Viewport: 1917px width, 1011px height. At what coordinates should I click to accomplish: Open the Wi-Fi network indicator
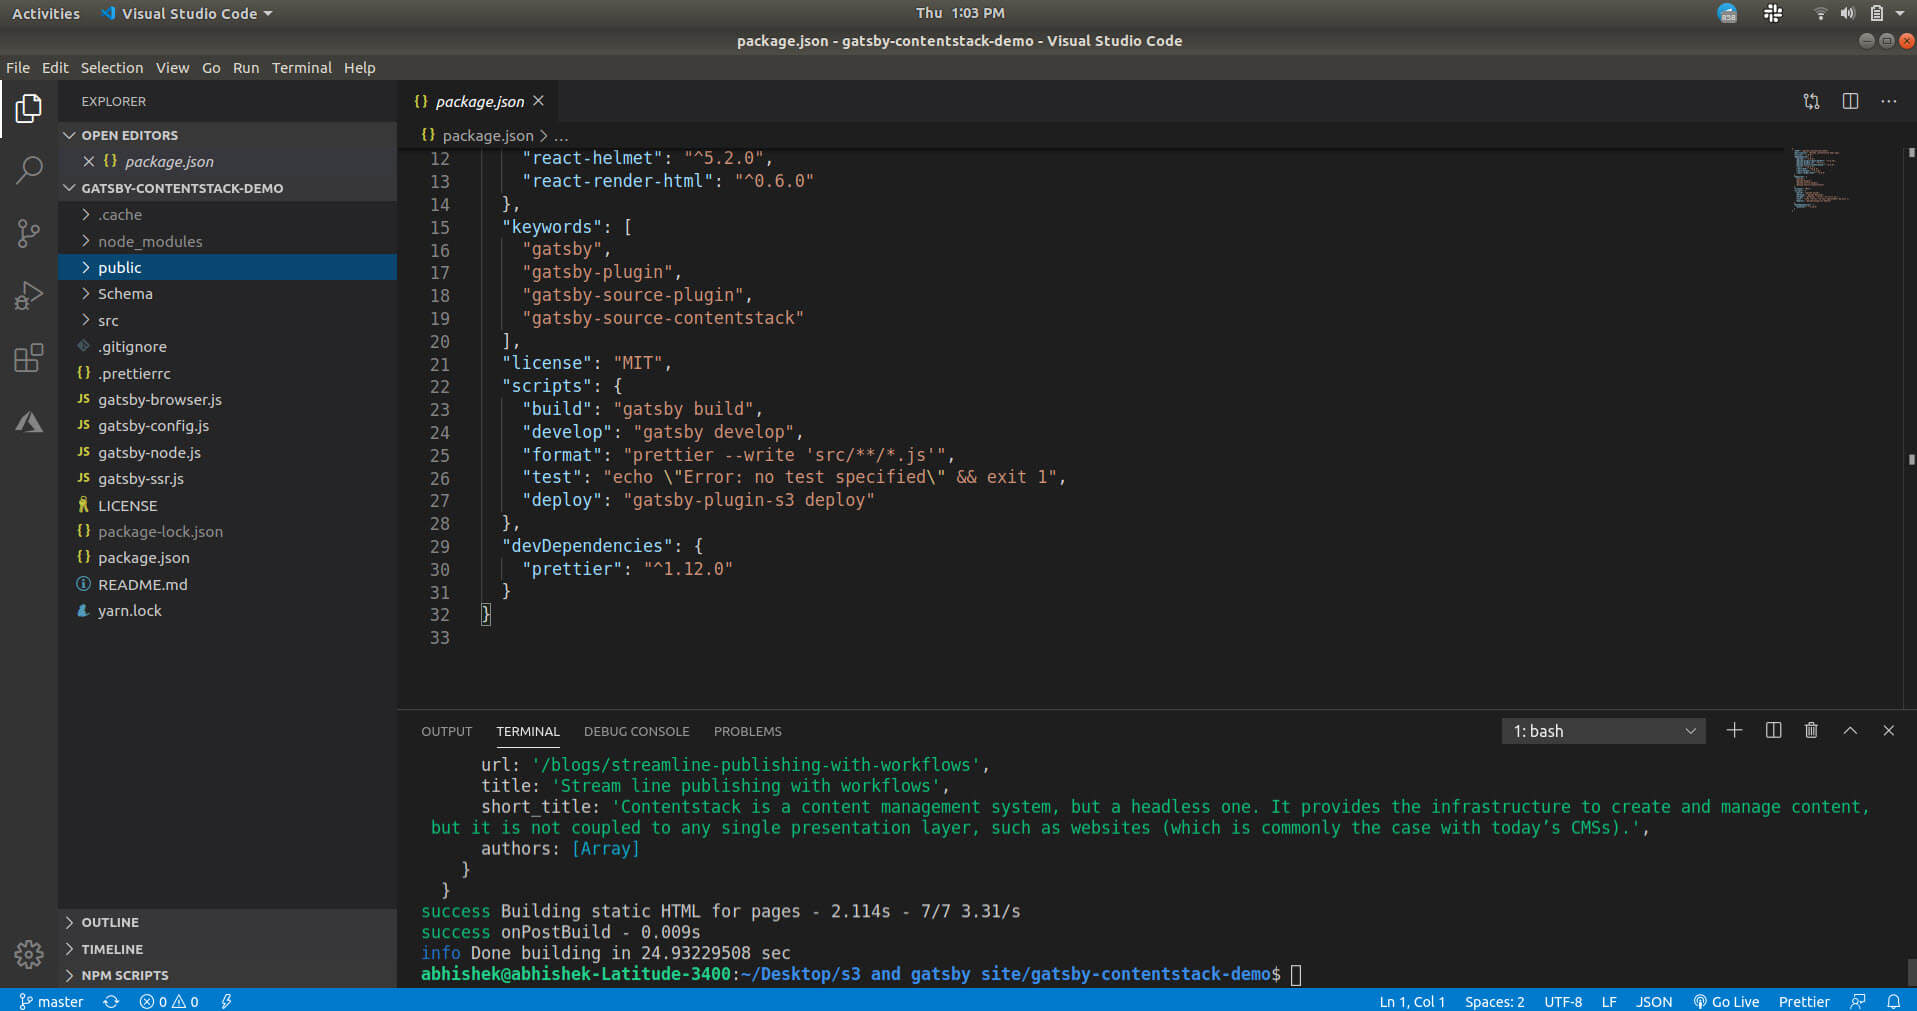pyautogui.click(x=1820, y=13)
